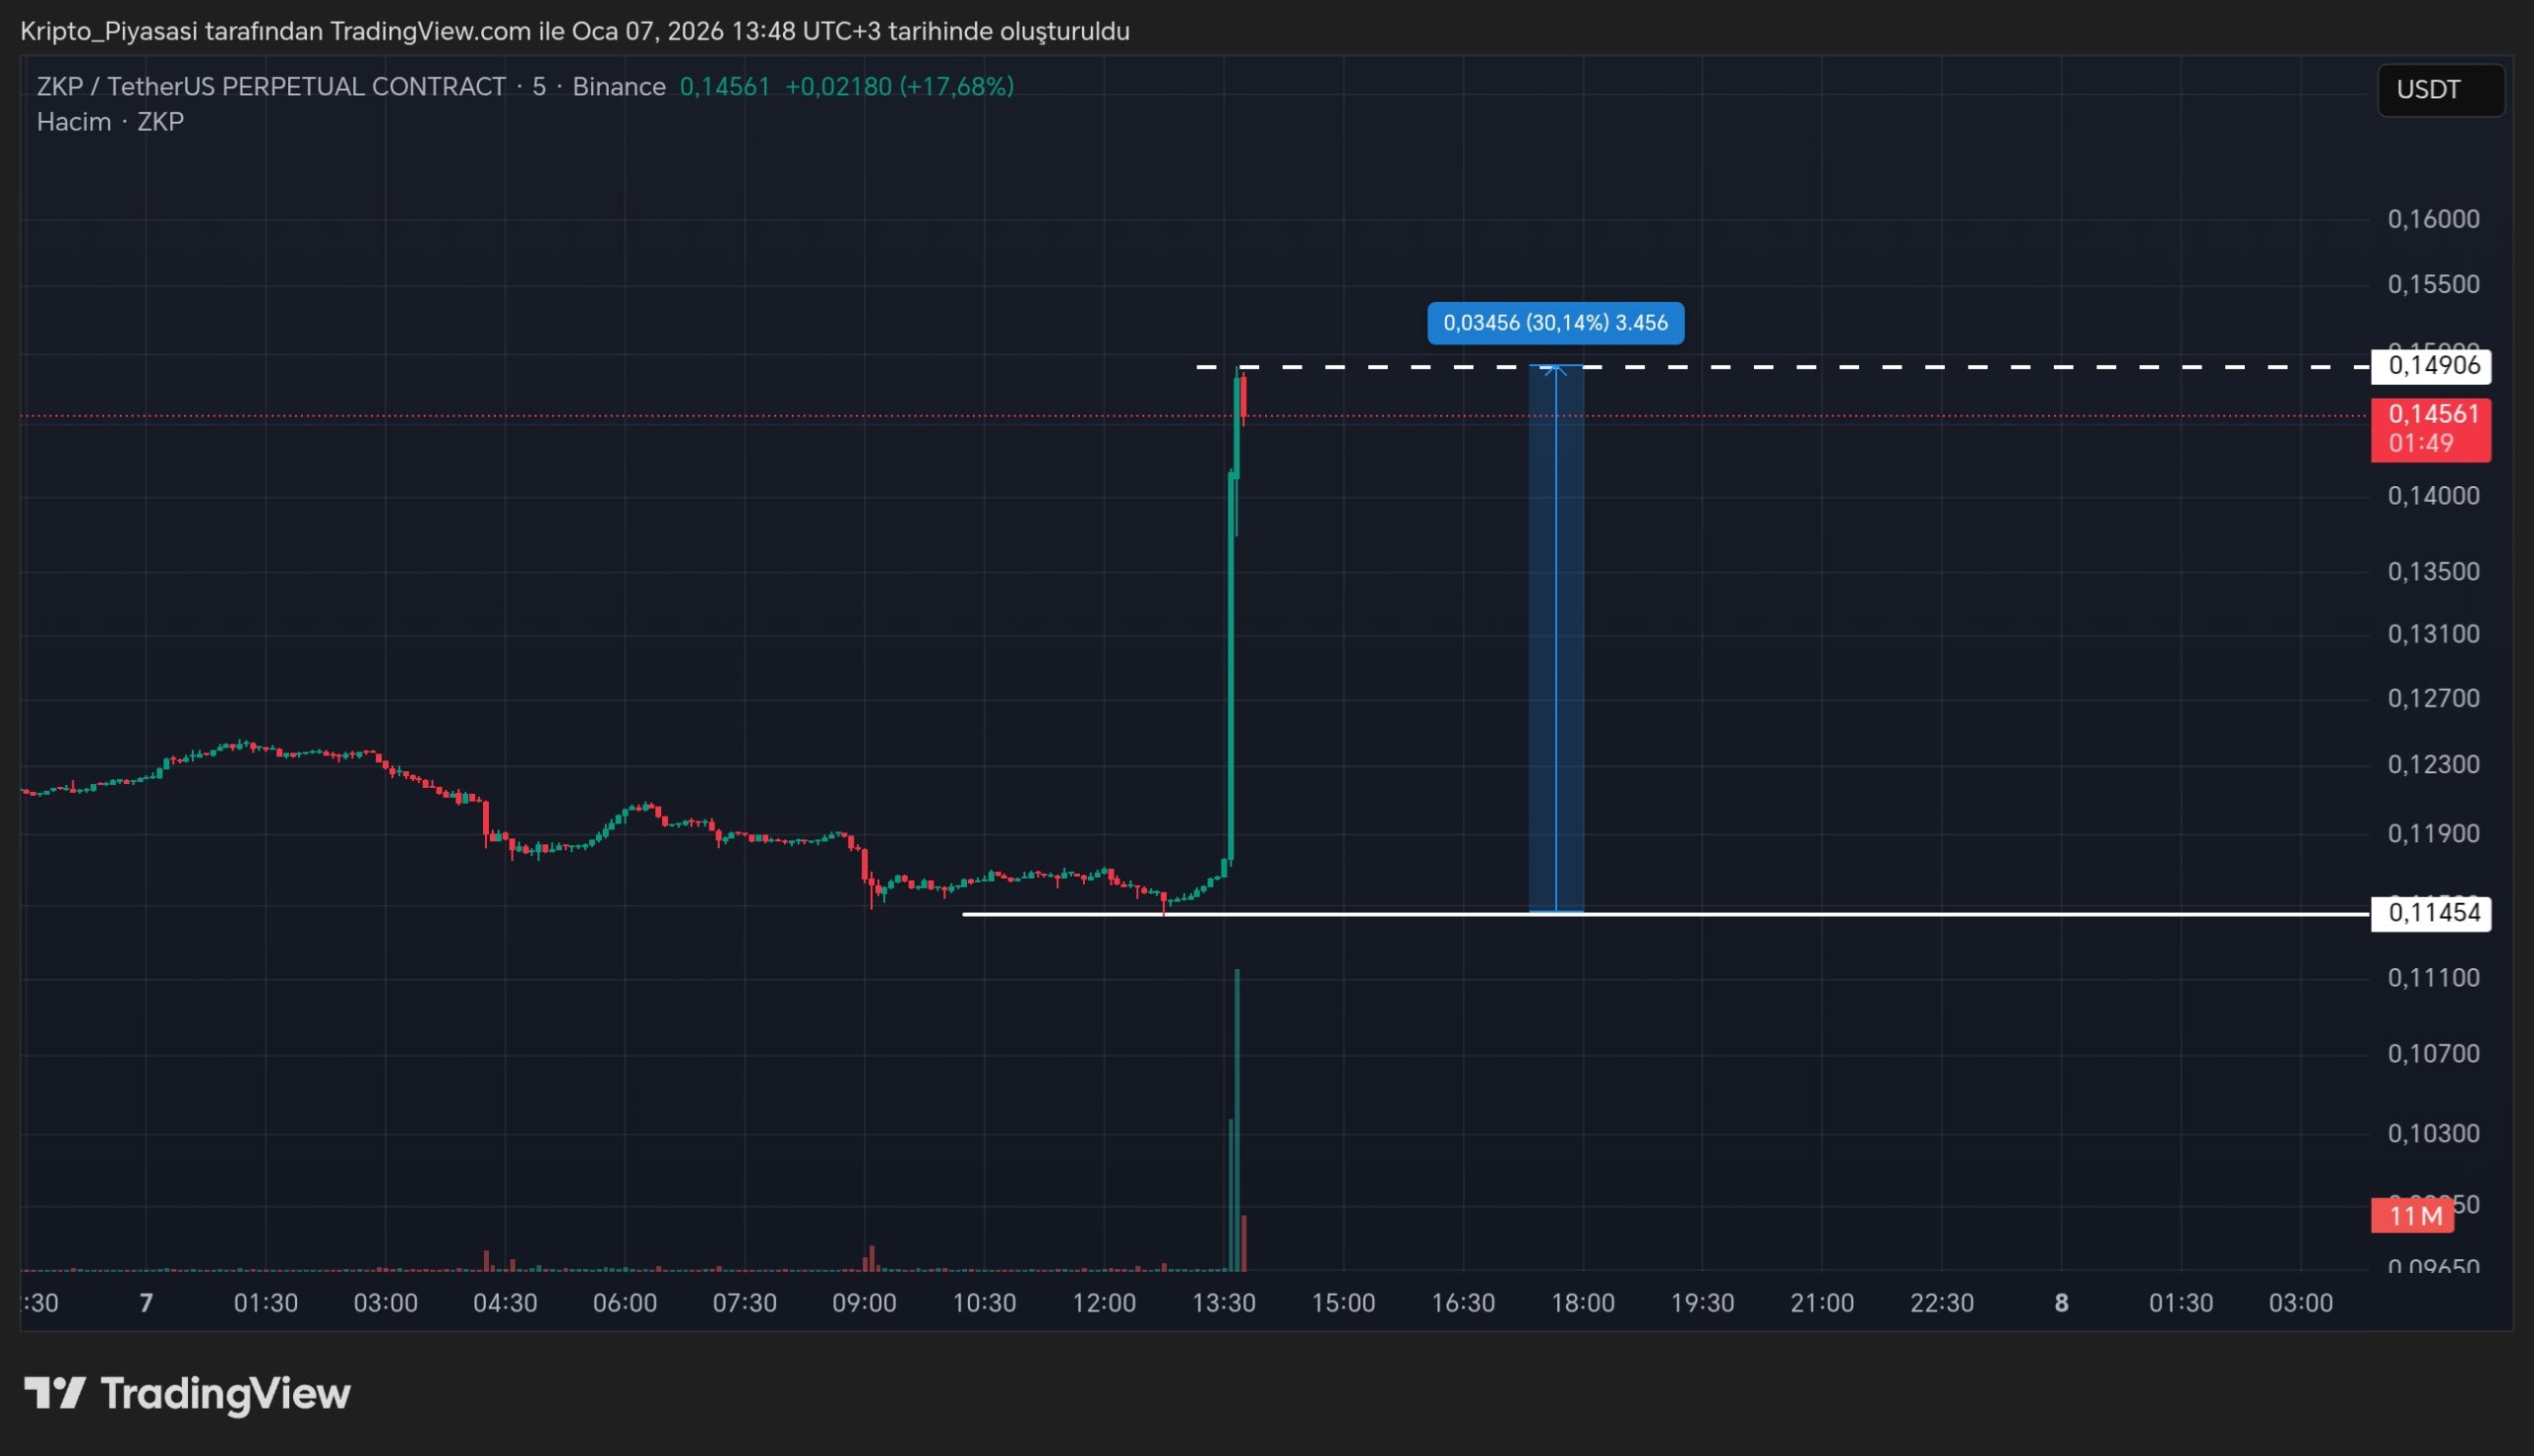Click the 18:00 time axis label
The width and height of the screenshot is (2534, 1456).
click(x=1582, y=1303)
